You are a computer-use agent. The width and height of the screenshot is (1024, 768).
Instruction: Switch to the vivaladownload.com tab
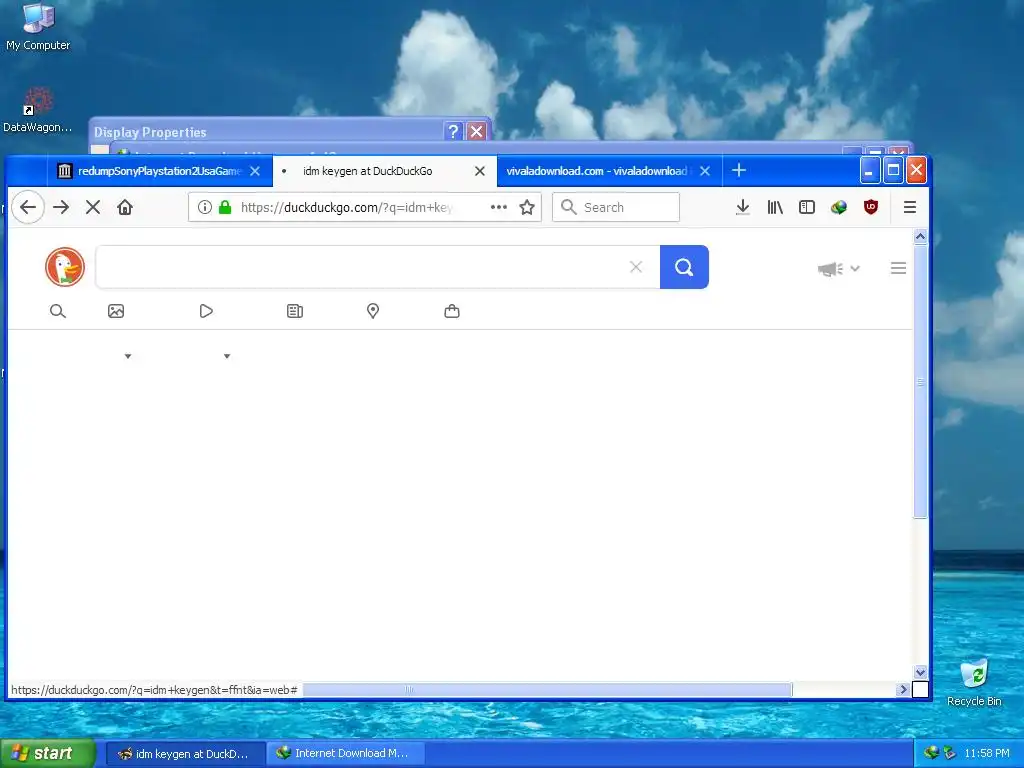pyautogui.click(x=596, y=171)
